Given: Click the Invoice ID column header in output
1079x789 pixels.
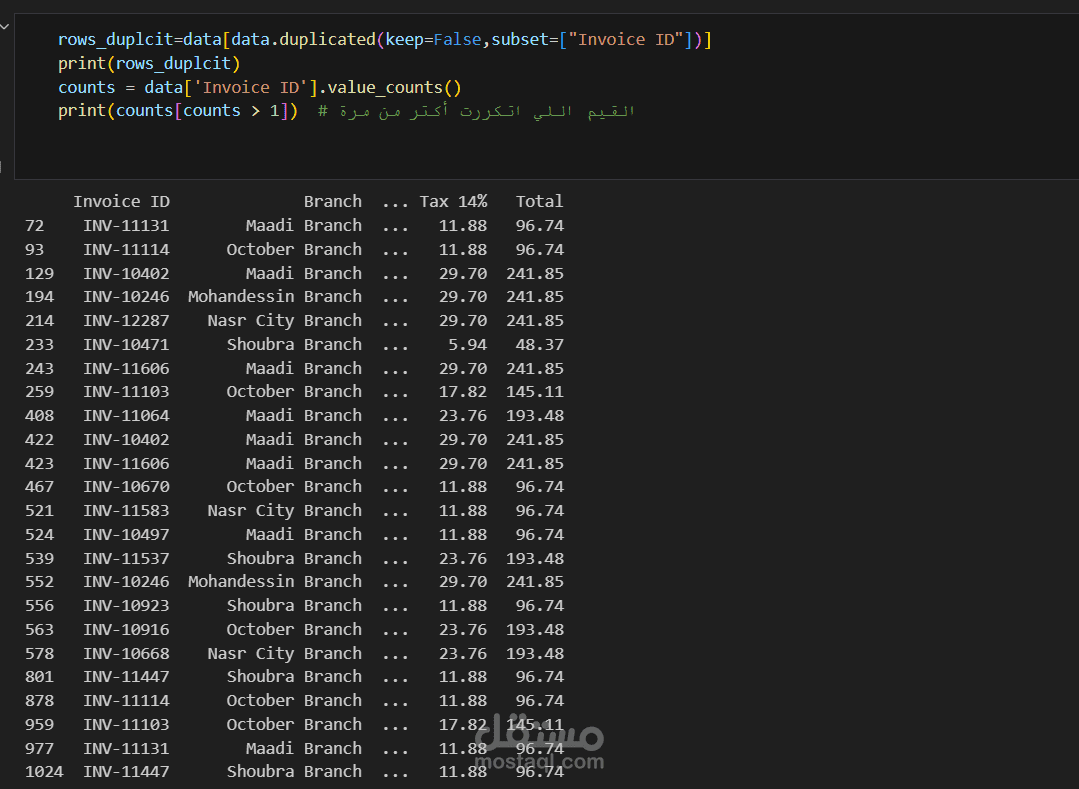Looking at the screenshot, I should coord(121,202).
